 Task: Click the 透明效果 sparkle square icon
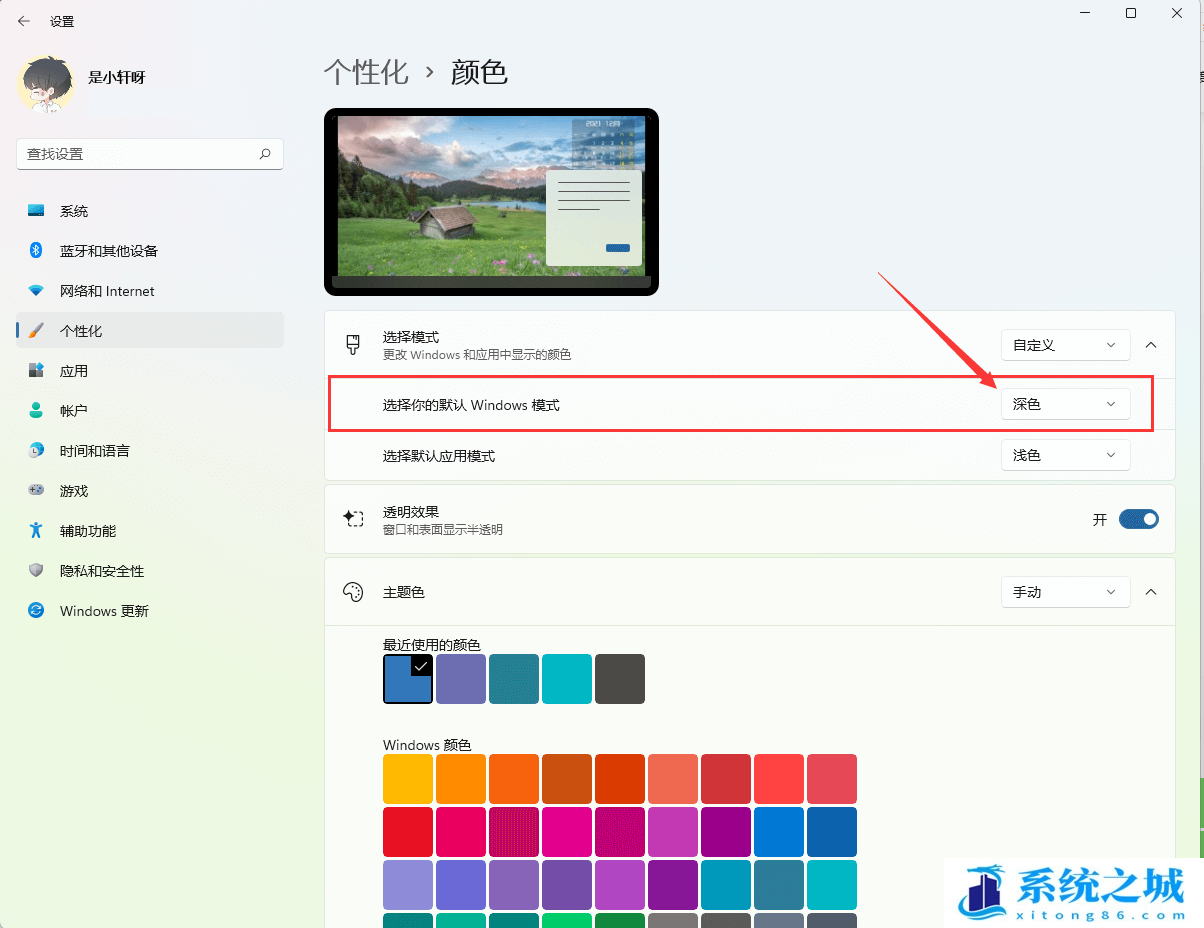tap(353, 518)
